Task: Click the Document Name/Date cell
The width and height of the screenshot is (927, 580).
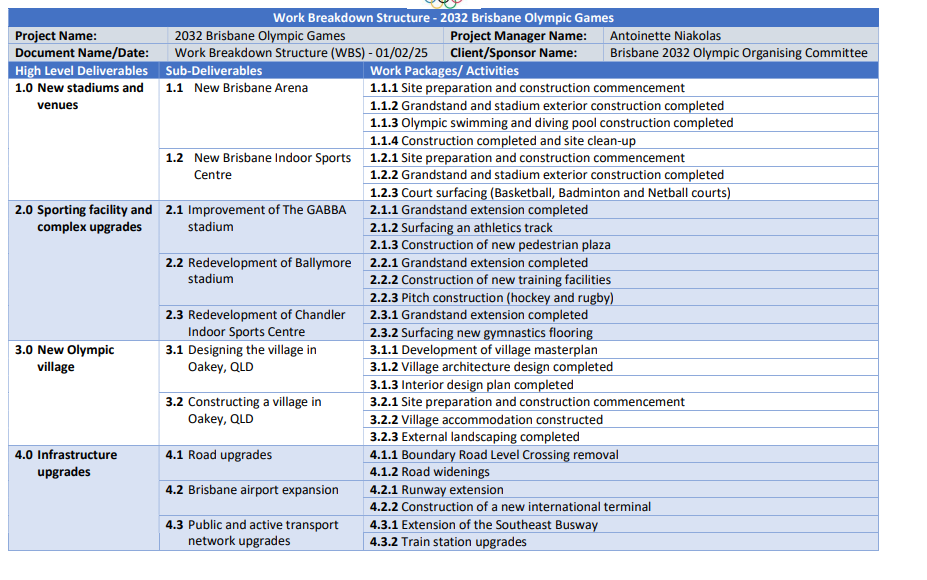Action: click(x=70, y=52)
